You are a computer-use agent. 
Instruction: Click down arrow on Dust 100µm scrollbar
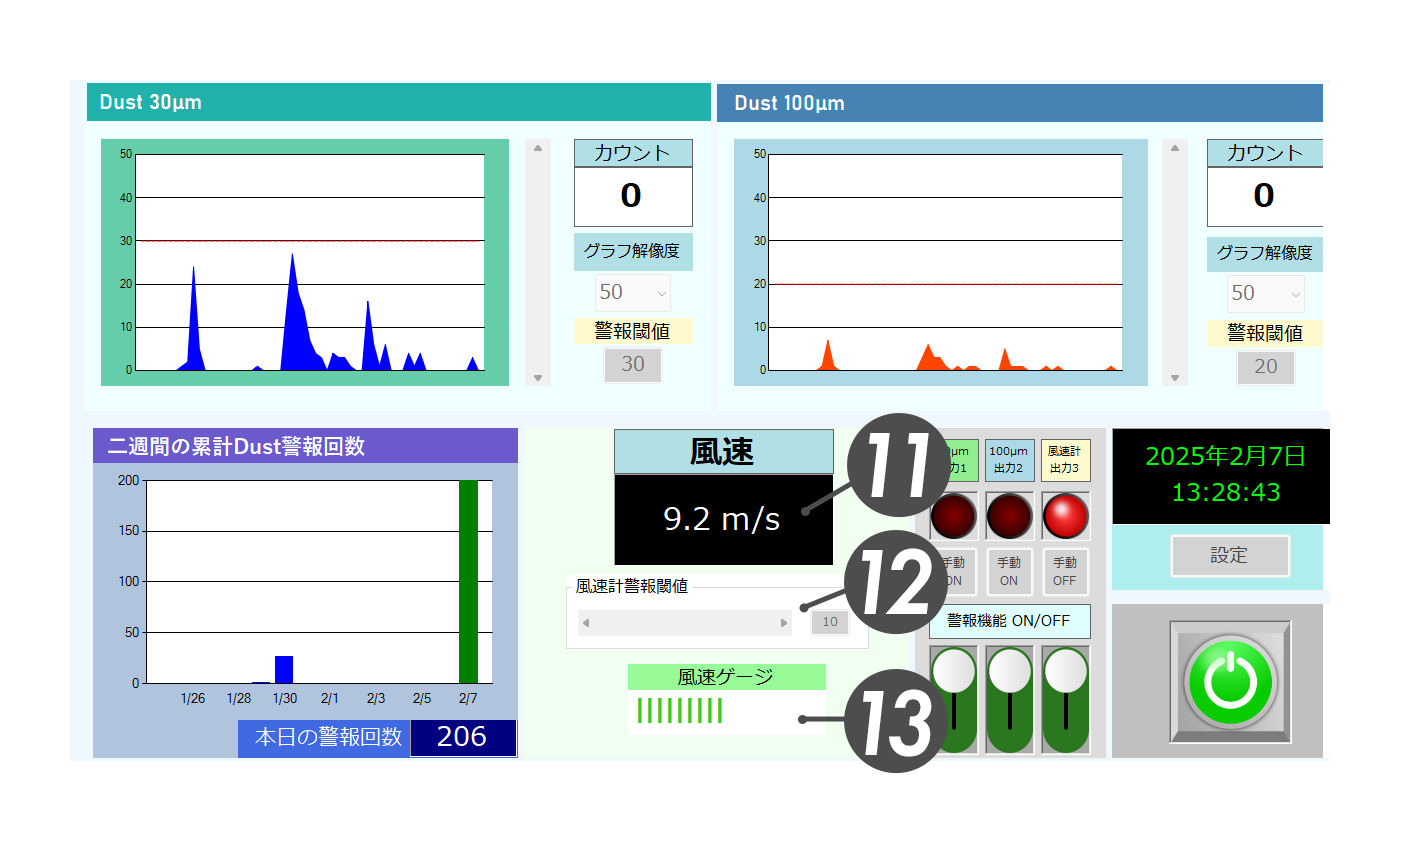[1175, 378]
